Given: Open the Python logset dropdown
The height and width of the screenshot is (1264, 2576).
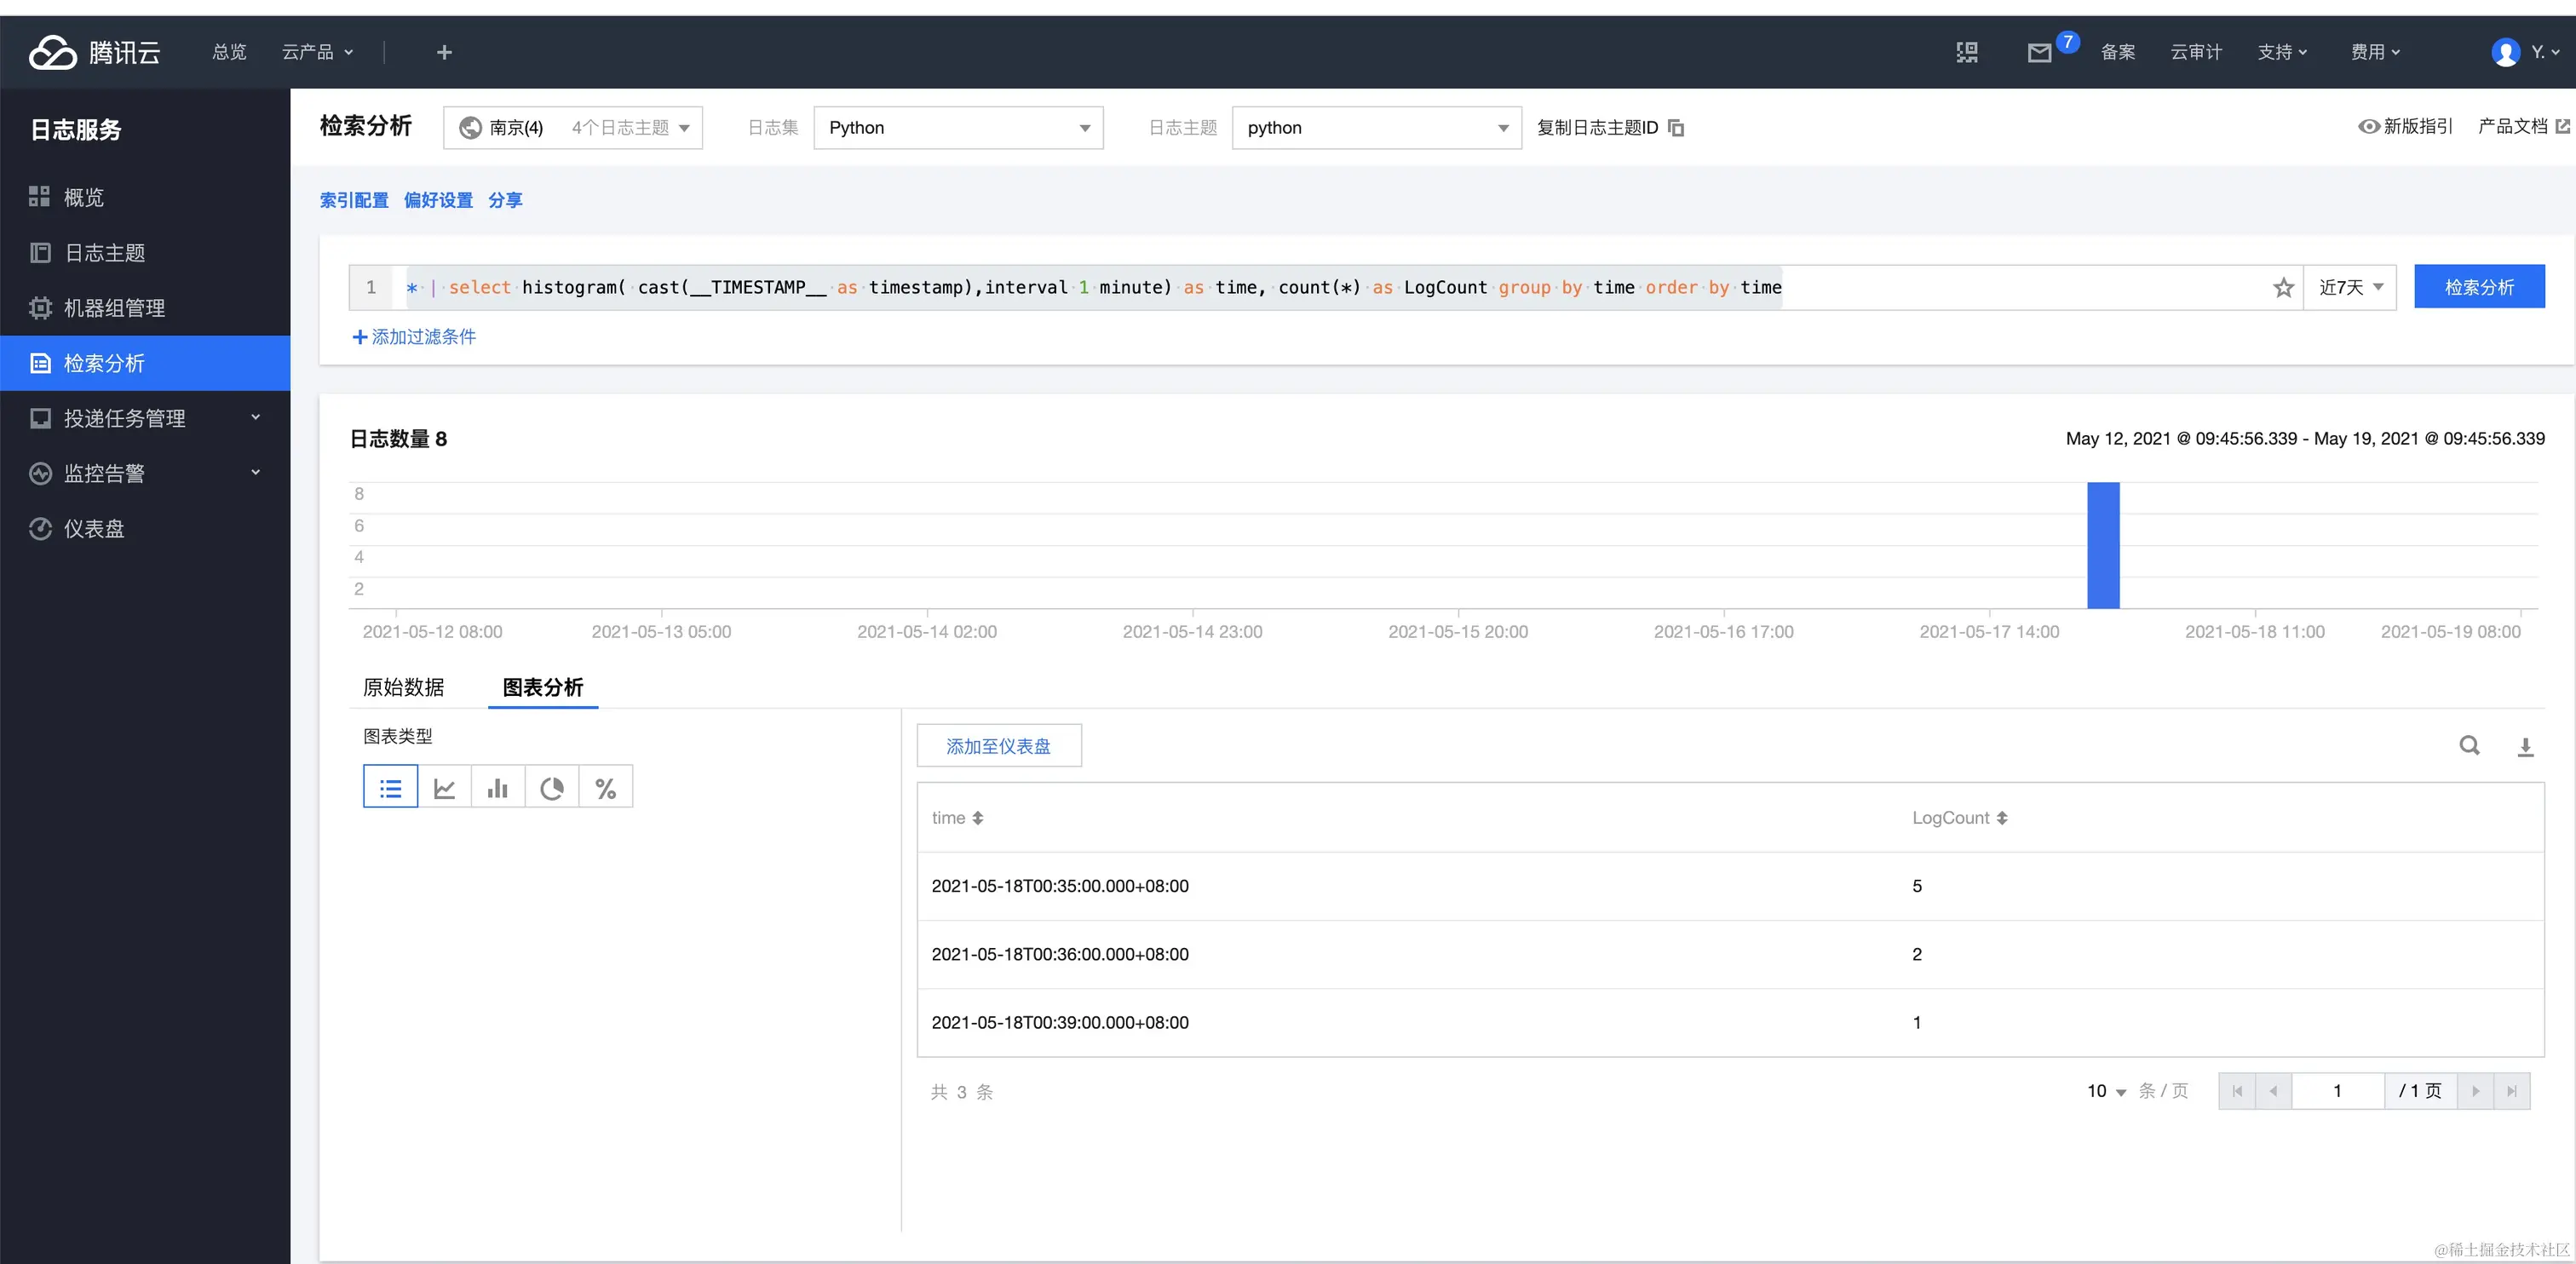Looking at the screenshot, I should pyautogui.click(x=957, y=128).
